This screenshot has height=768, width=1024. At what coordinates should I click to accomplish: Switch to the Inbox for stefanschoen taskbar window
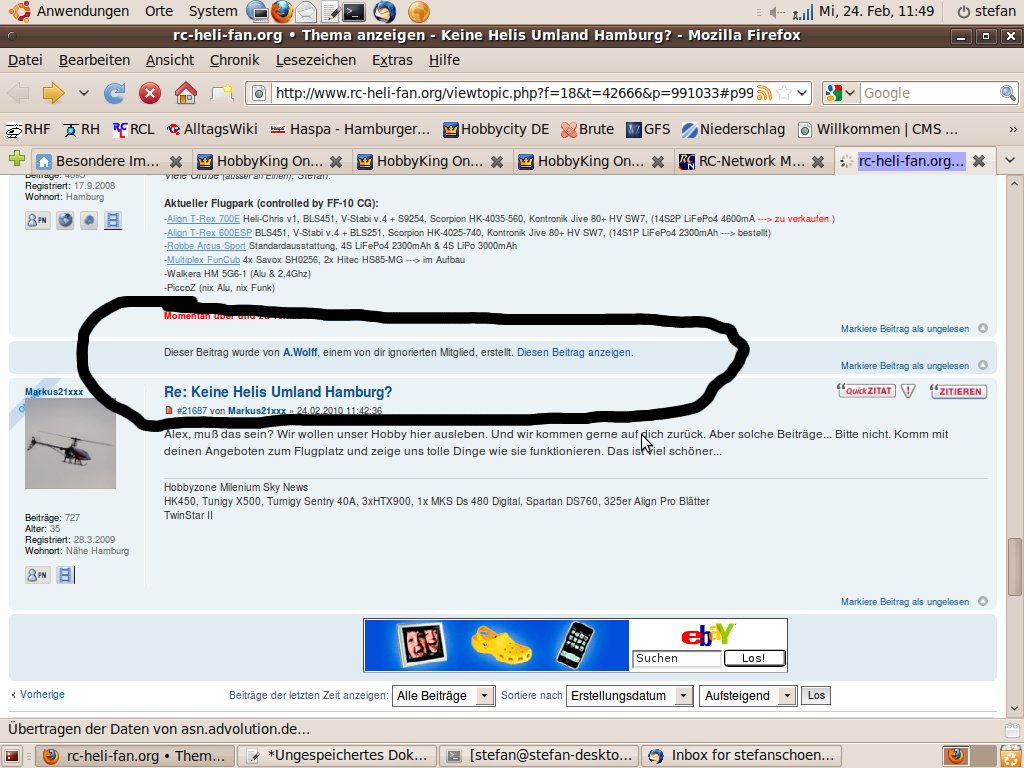click(x=741, y=756)
